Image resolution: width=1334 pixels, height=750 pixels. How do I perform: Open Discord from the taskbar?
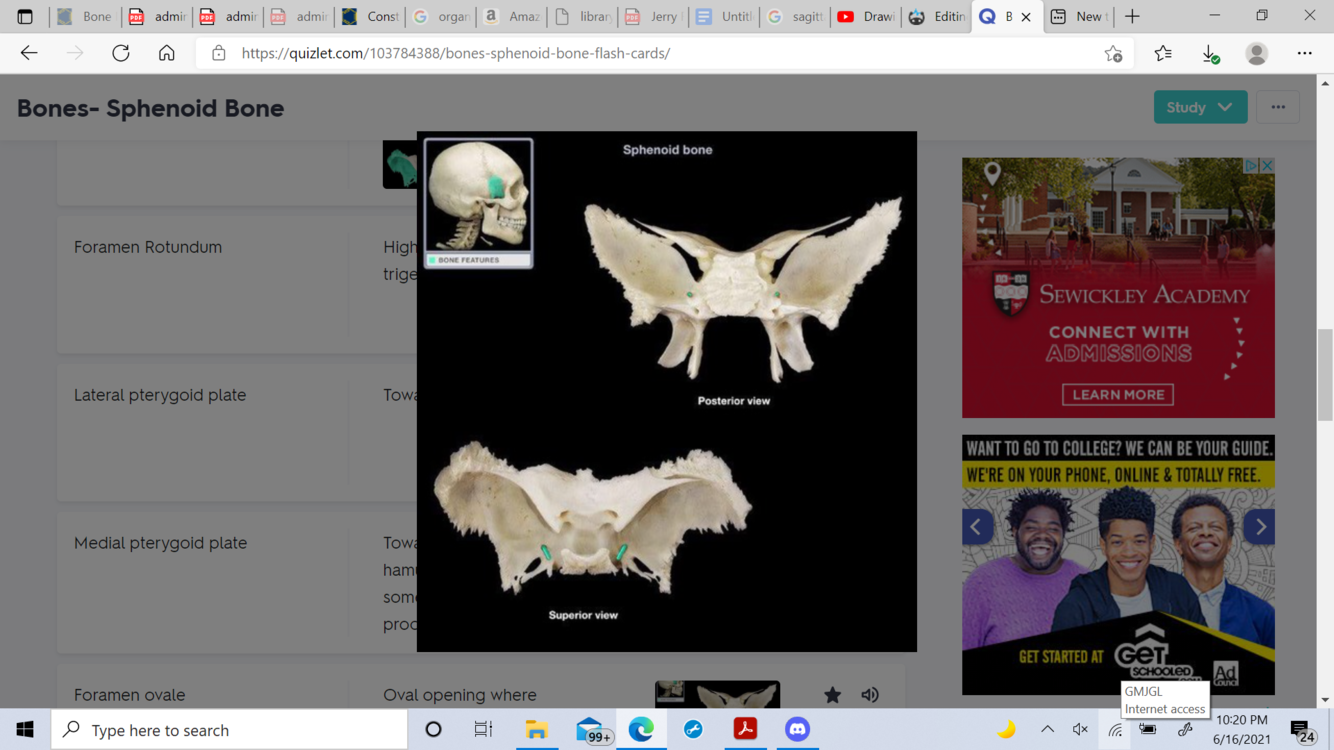797,730
